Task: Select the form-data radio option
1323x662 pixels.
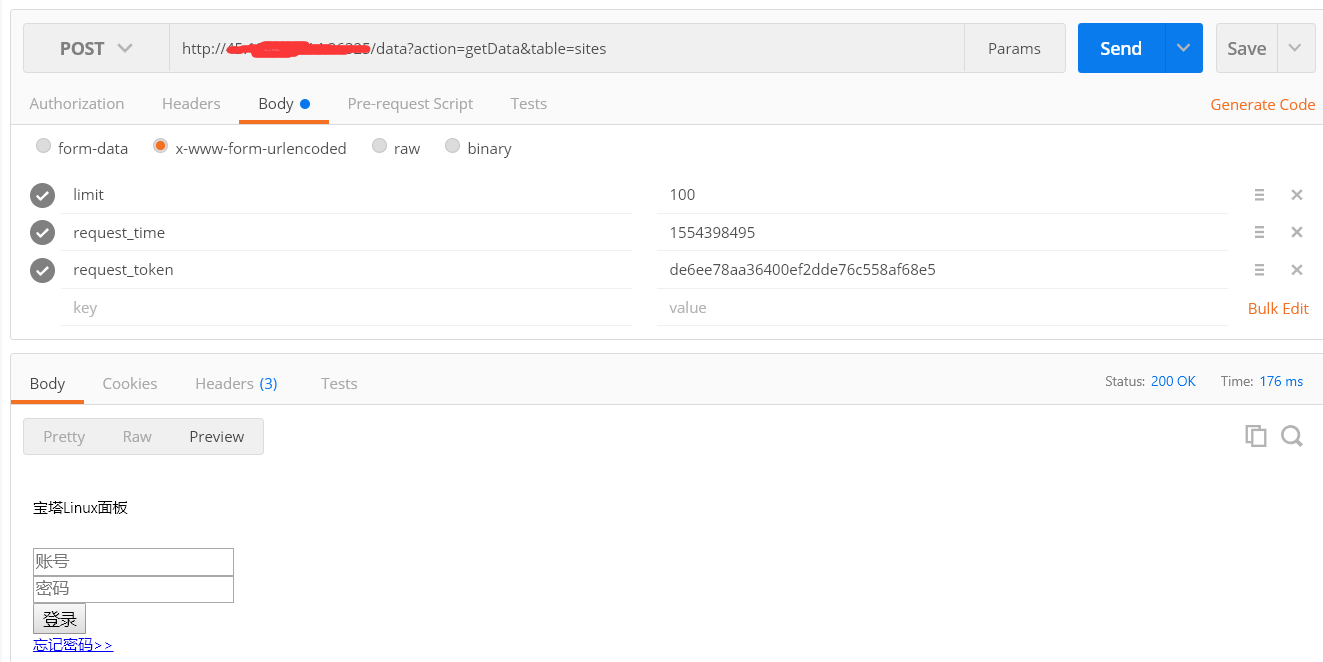Action: (x=43, y=146)
